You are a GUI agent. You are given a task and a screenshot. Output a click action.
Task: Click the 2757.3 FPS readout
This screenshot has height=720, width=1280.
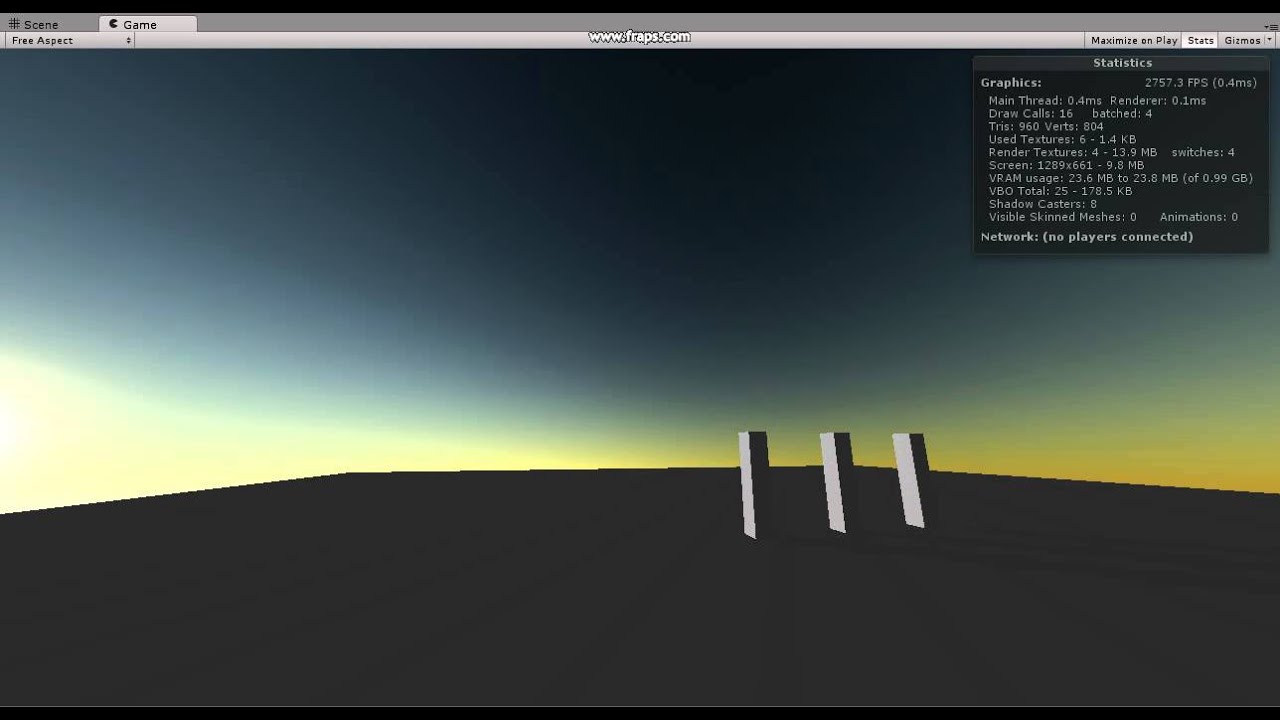(x=1200, y=83)
